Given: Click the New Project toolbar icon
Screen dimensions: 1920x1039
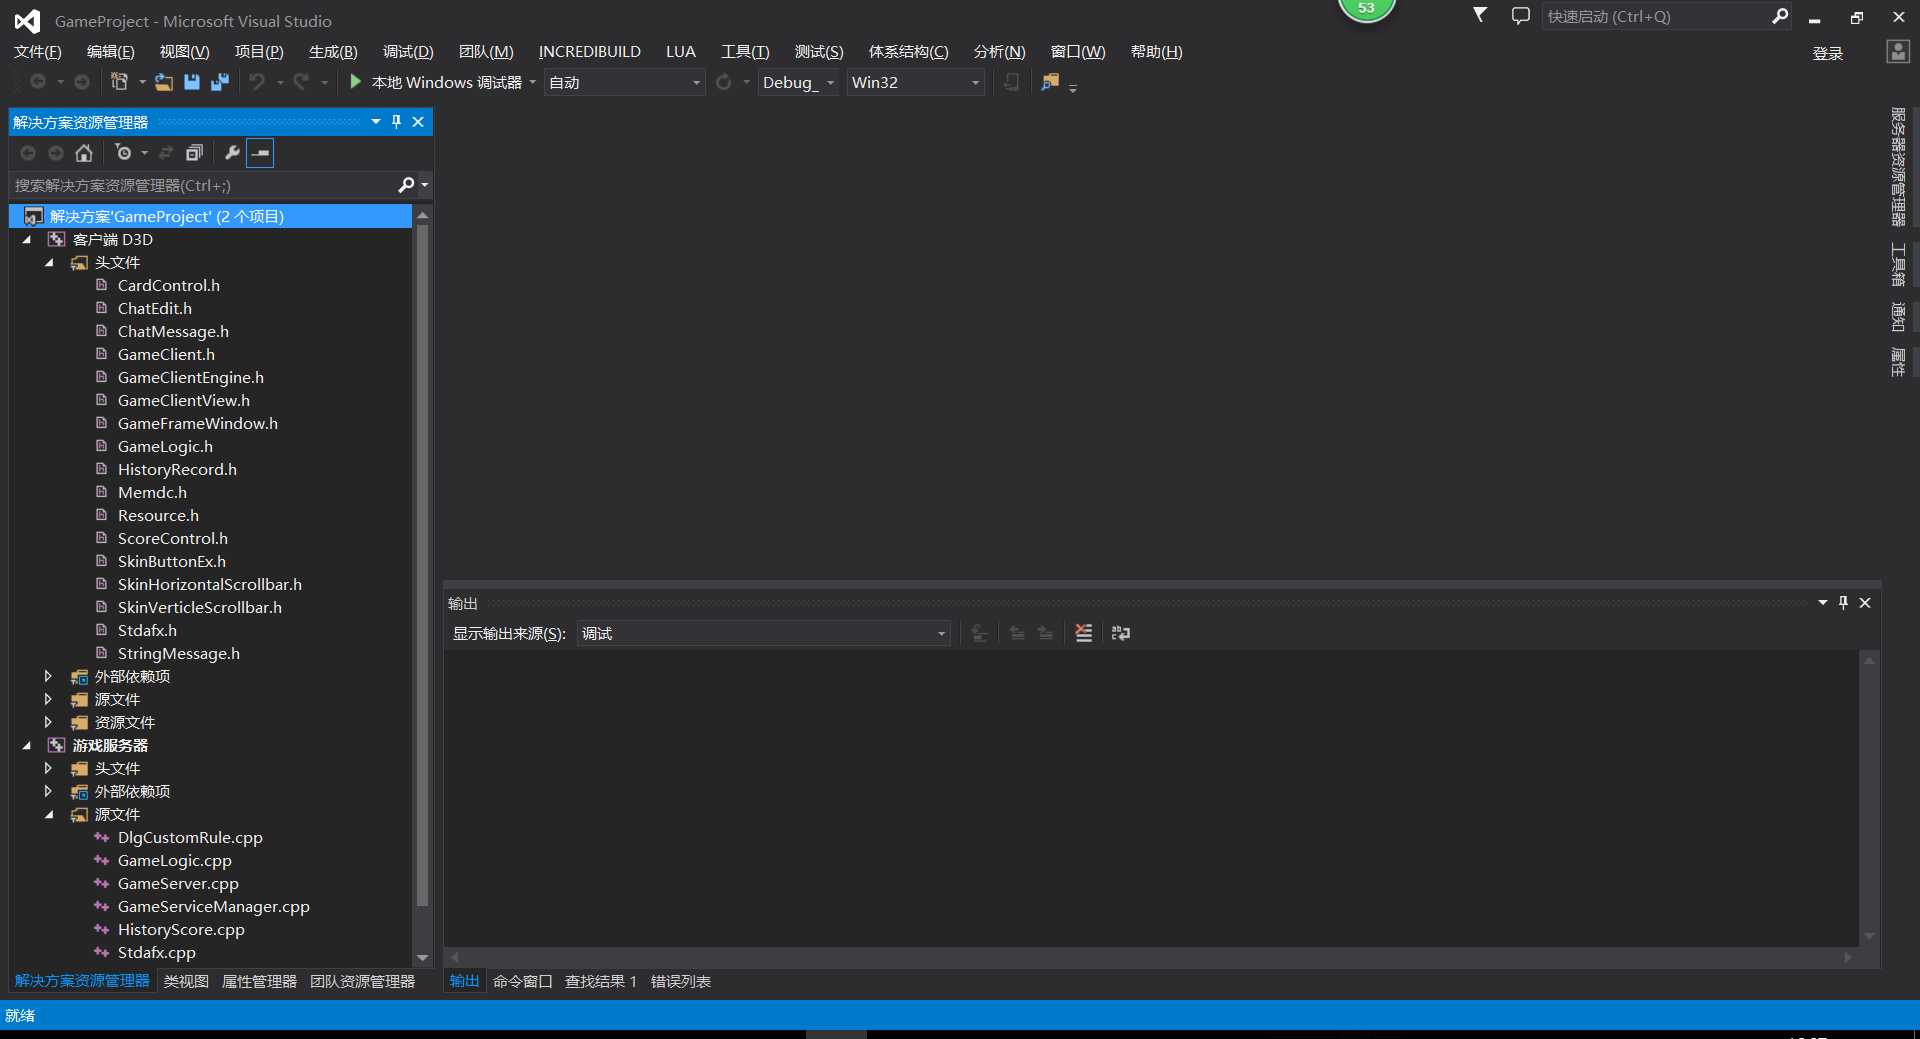Looking at the screenshot, I should (119, 82).
